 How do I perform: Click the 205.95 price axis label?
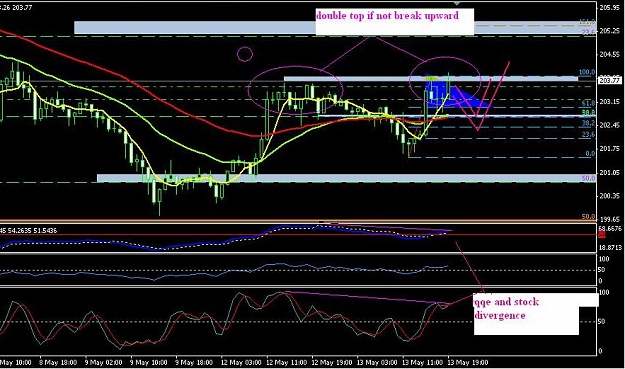(x=610, y=7)
